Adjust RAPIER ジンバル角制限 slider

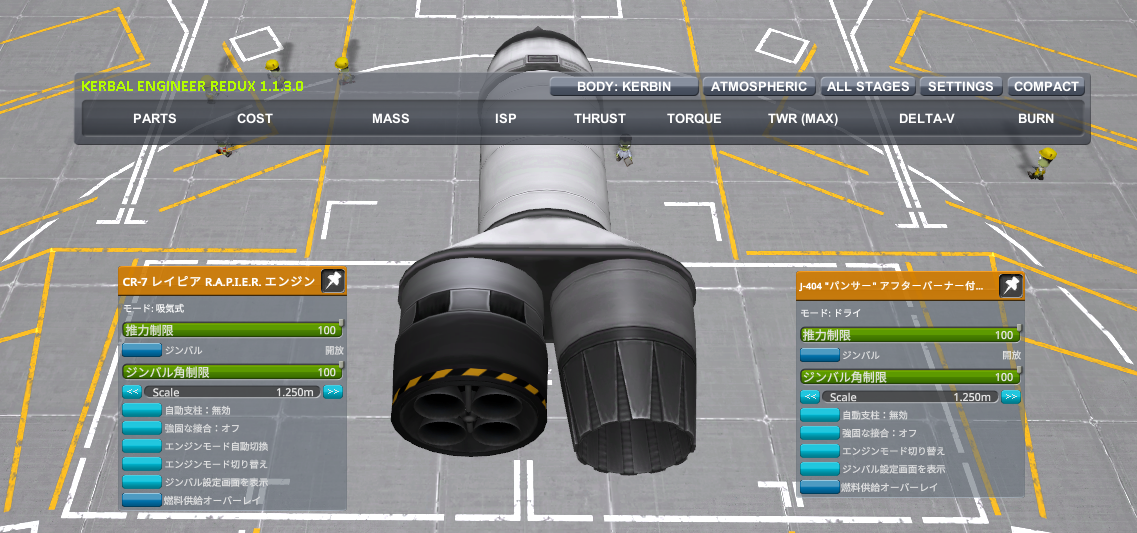tap(232, 372)
